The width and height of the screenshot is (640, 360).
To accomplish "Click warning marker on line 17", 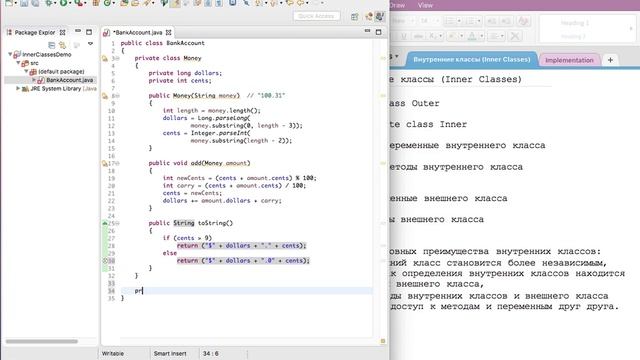I will coord(104,163).
